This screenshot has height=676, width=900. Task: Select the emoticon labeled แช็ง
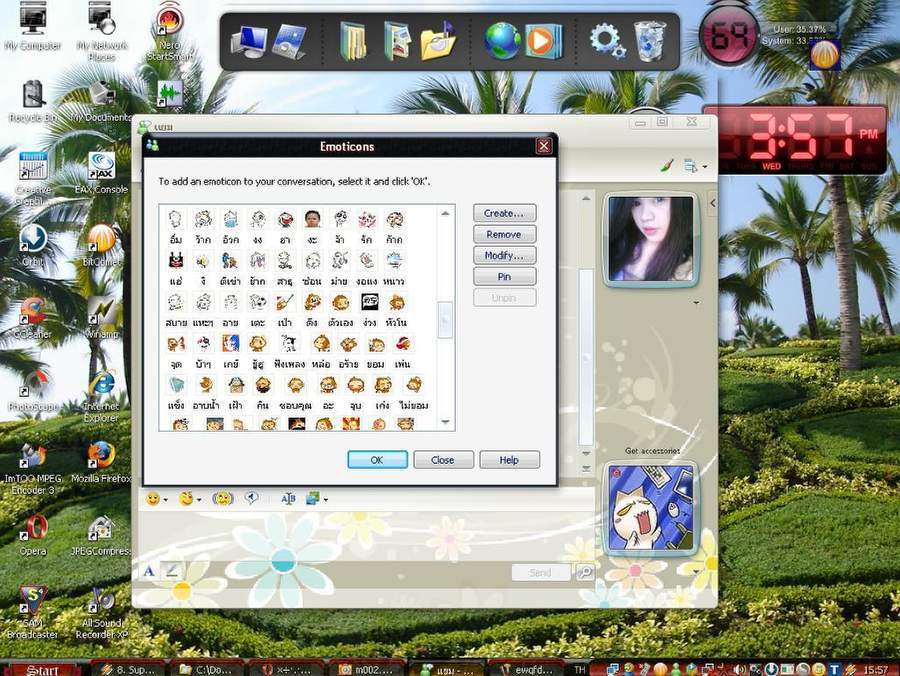click(x=176, y=384)
